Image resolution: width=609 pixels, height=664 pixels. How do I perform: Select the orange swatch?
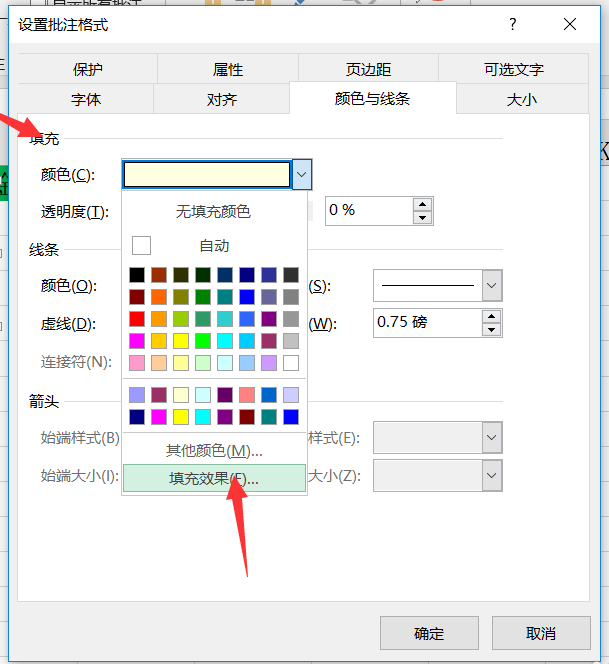pos(159,297)
